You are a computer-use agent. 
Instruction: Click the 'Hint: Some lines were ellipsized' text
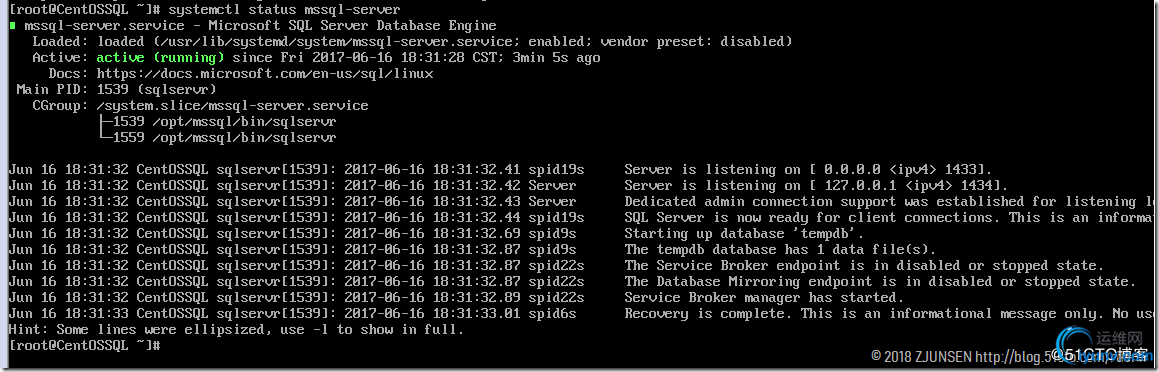[237, 330]
